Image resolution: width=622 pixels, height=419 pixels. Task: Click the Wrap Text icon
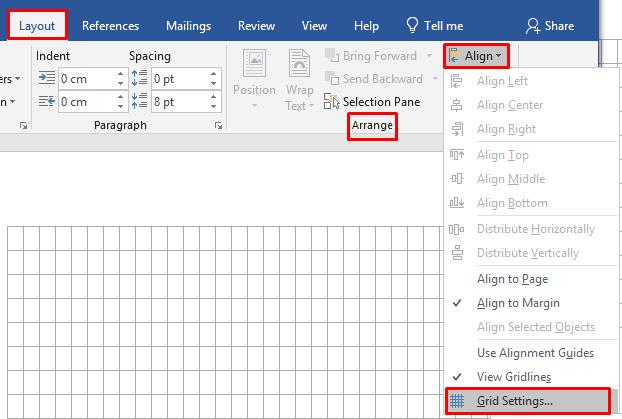tap(299, 63)
